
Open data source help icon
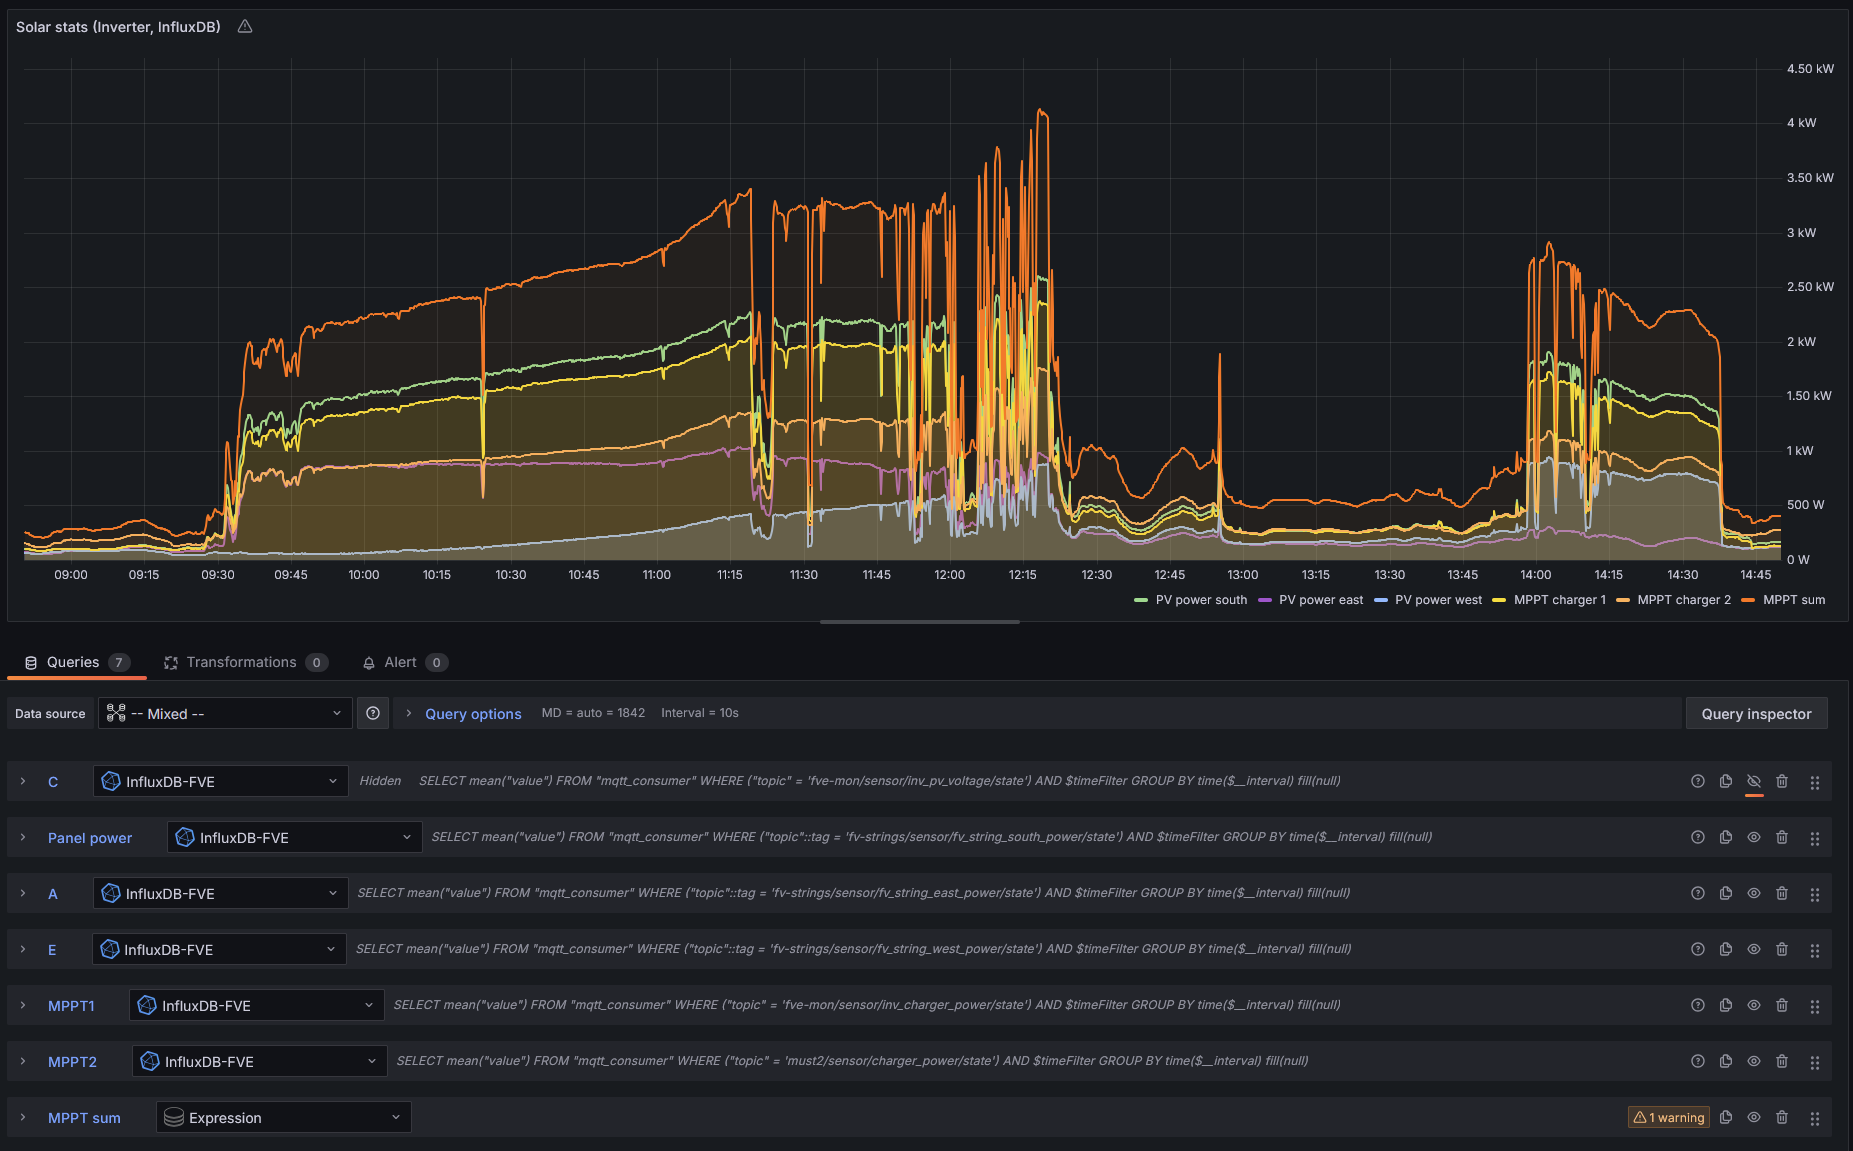pyautogui.click(x=373, y=713)
